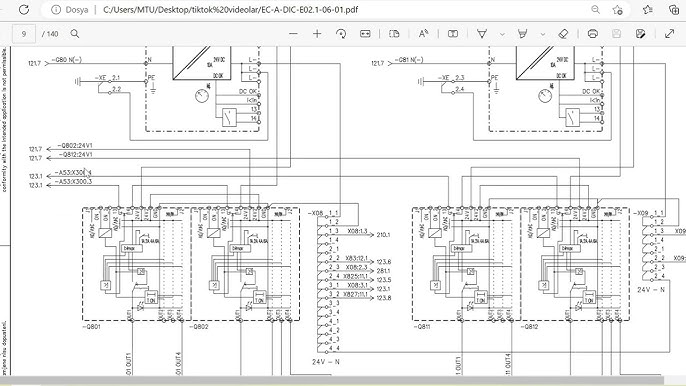Start Read aloud for the document
Image resolution: width=686 pixels, height=386 pixels.
click(424, 34)
